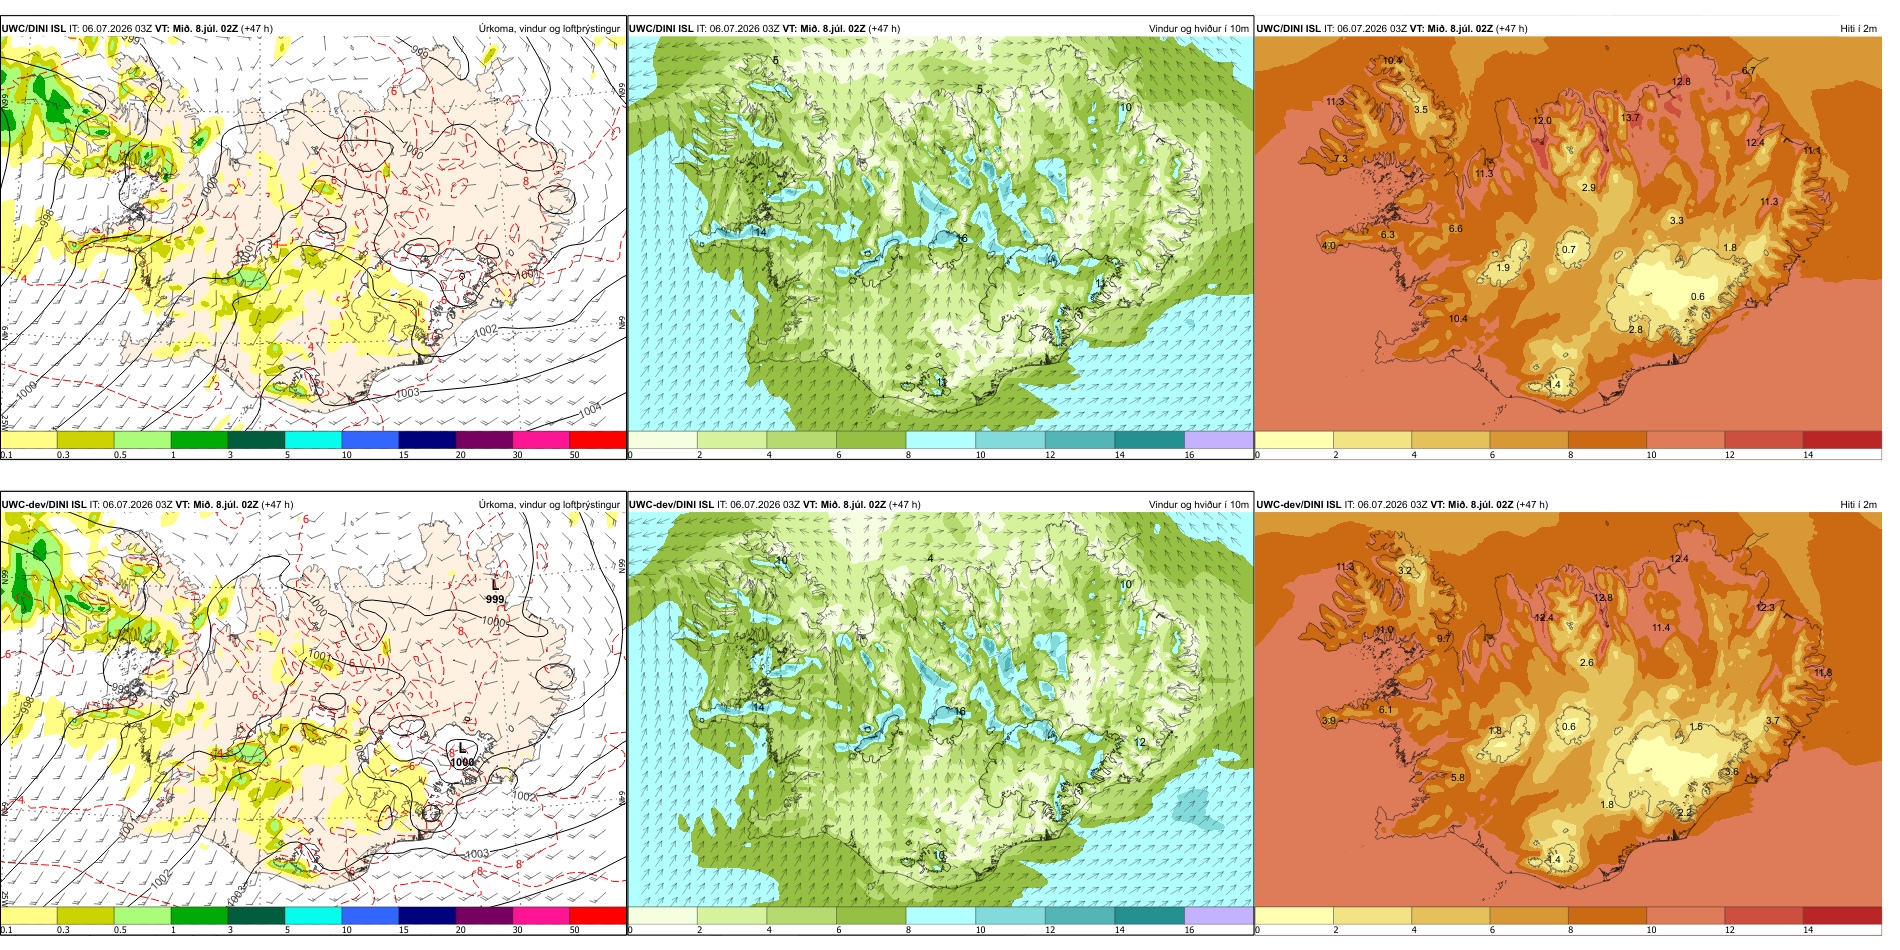Click the pale yellow 0–2 swatch in UWC temperature legend
Screen dimensions: 1900x950
click(x=1294, y=440)
